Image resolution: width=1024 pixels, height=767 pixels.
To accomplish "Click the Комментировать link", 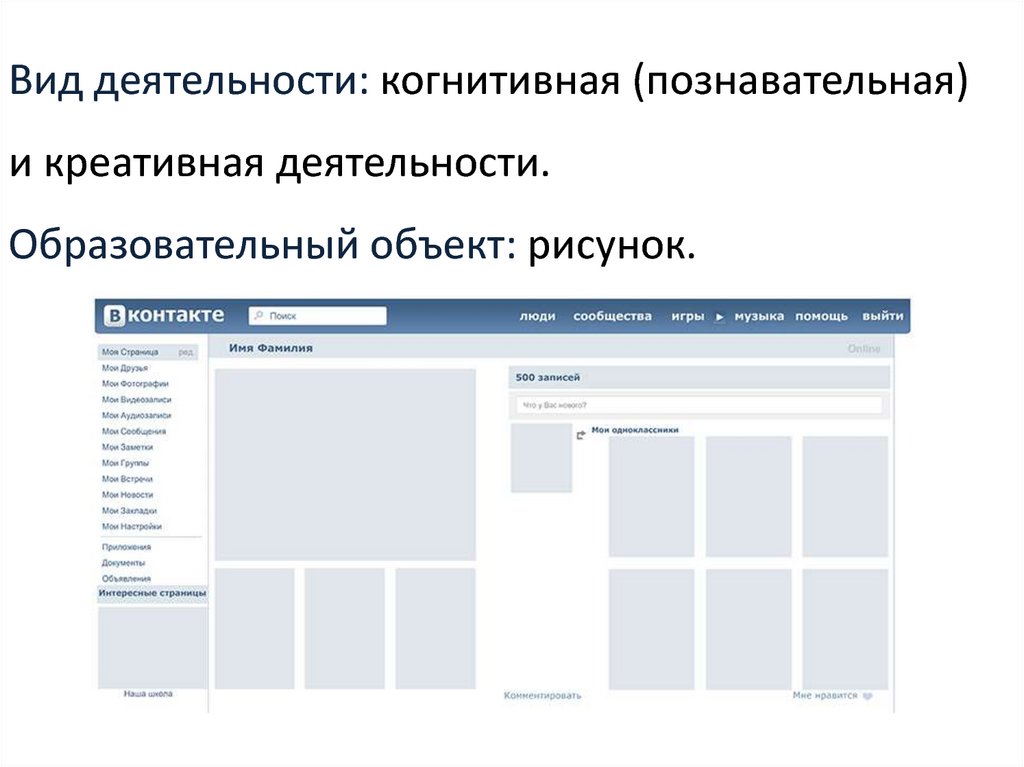I will click(542, 695).
